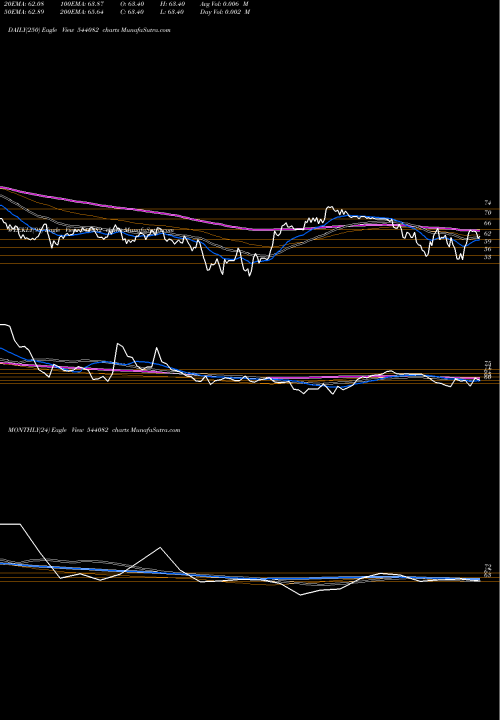
Task: Click the Open price readout
Action: pos(132,4)
